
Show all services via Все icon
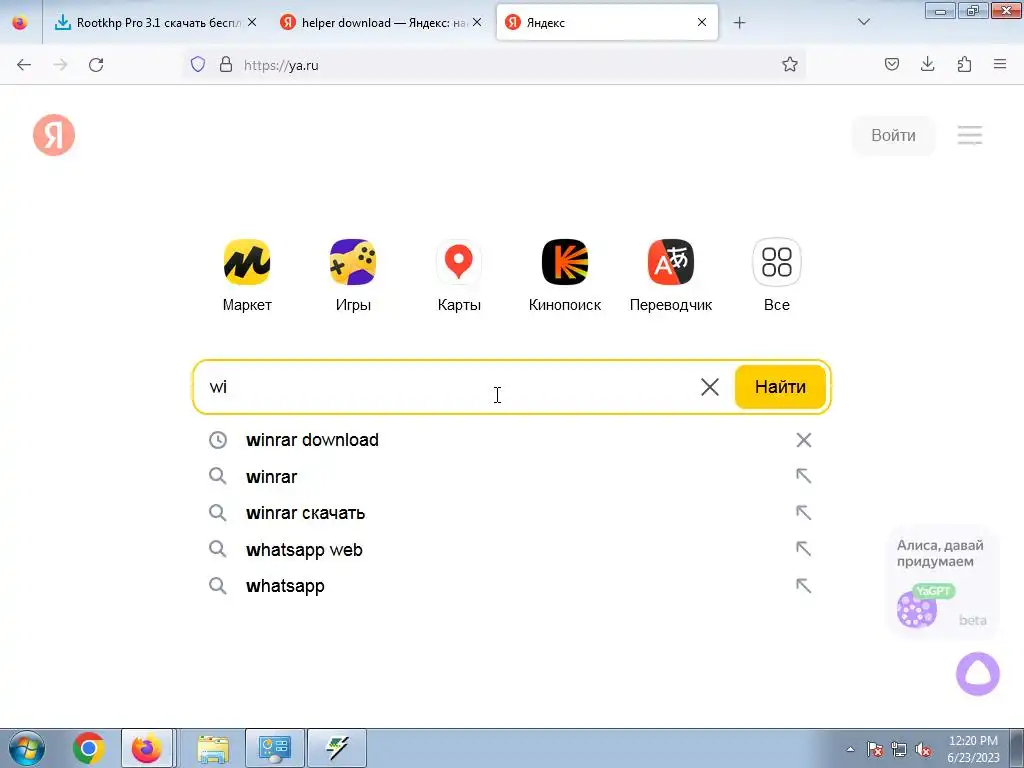[776, 262]
